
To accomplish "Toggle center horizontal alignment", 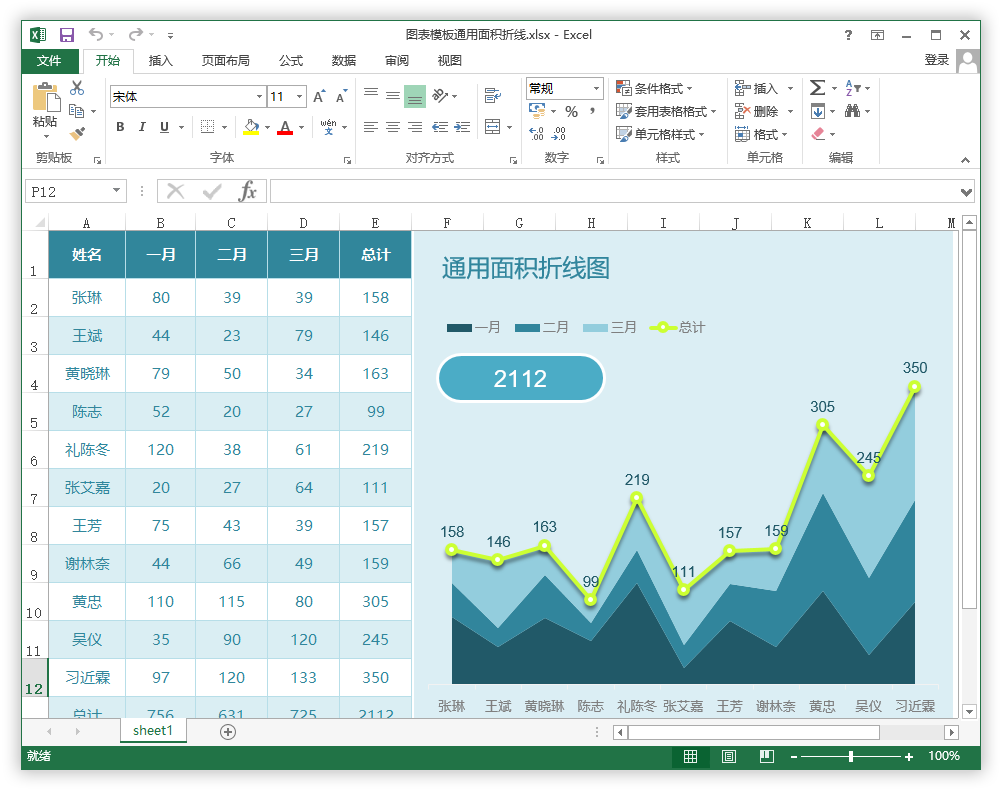I will [393, 127].
